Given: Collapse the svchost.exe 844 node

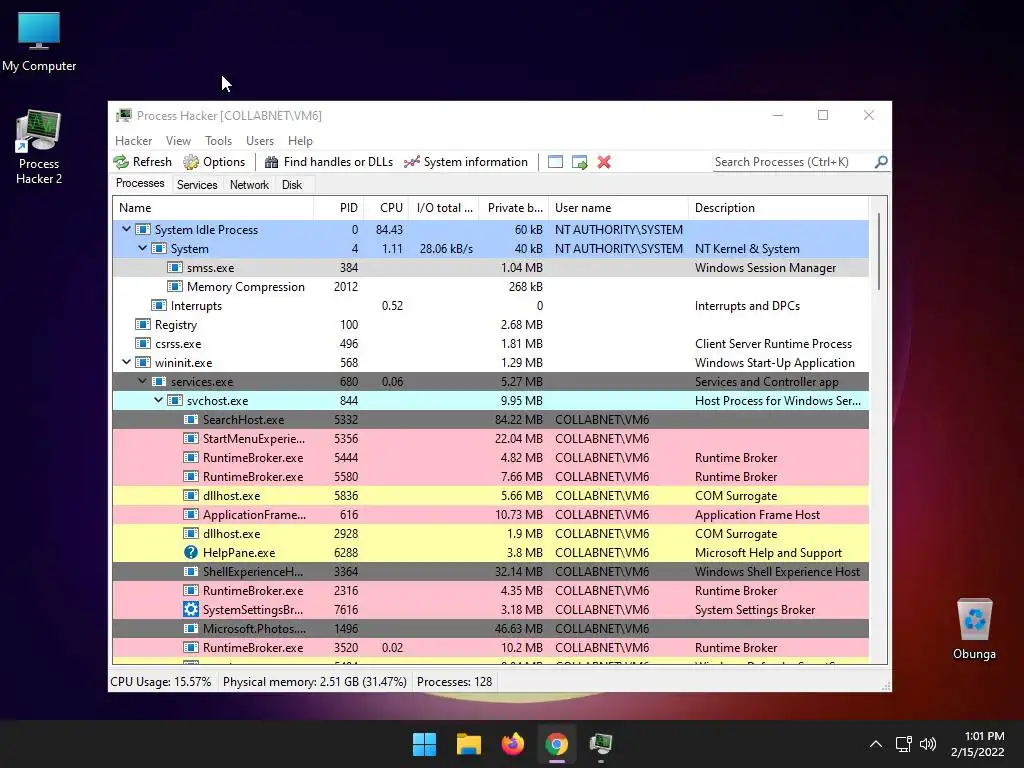Looking at the screenshot, I should pos(158,400).
